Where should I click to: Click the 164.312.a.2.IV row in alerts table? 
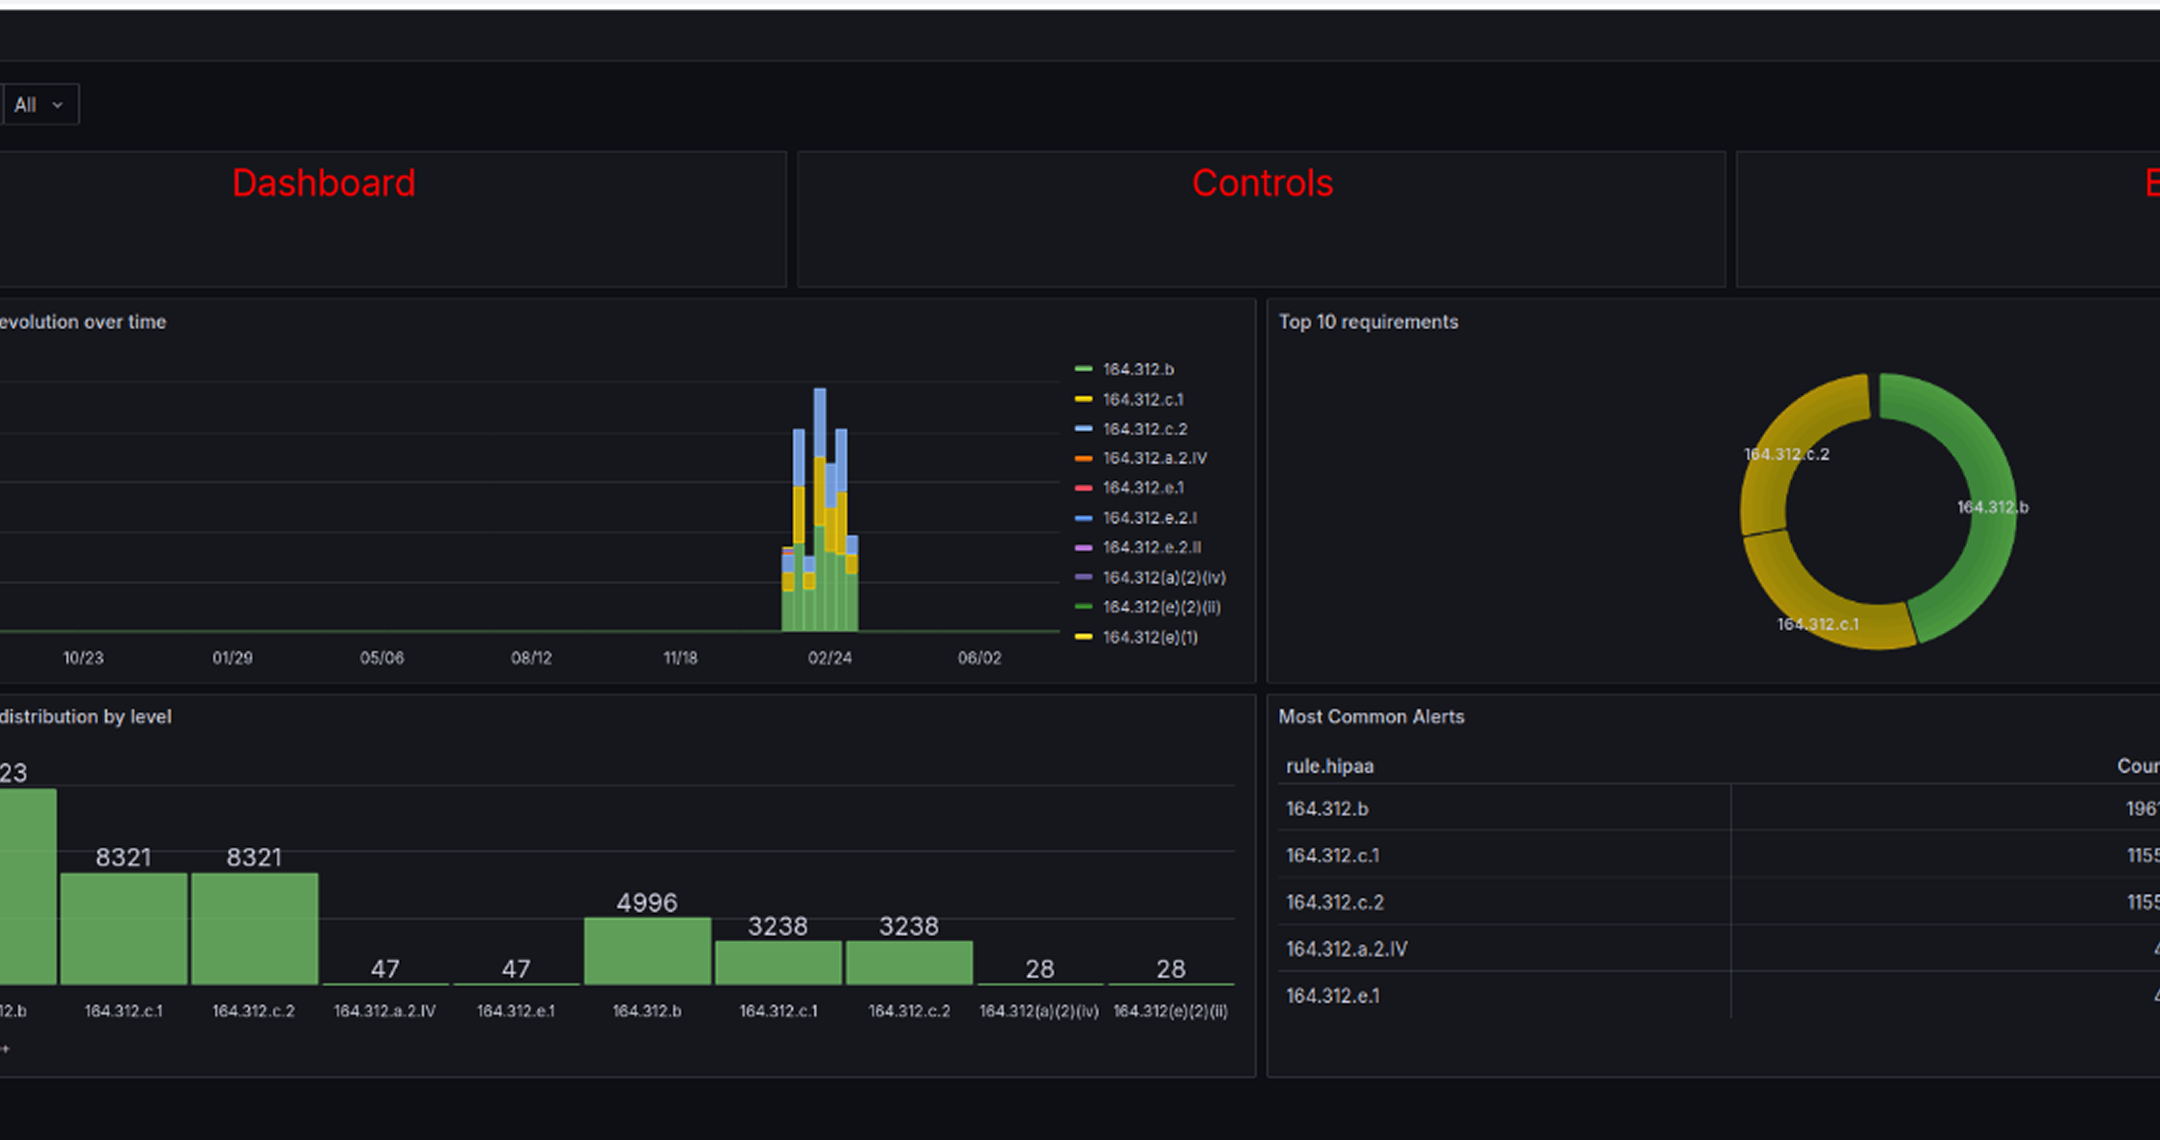(x=1718, y=949)
